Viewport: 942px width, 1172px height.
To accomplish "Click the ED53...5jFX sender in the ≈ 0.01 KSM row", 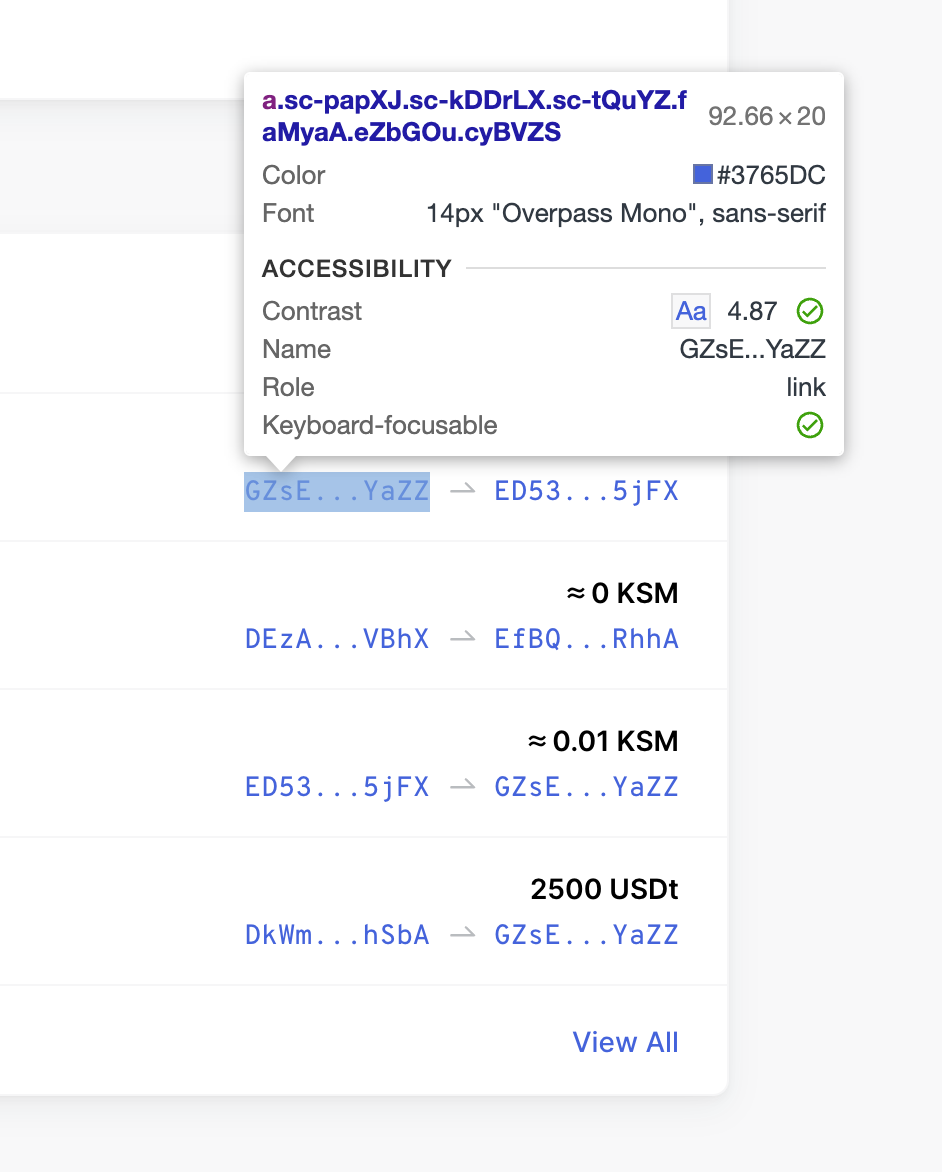I will pyautogui.click(x=337, y=786).
